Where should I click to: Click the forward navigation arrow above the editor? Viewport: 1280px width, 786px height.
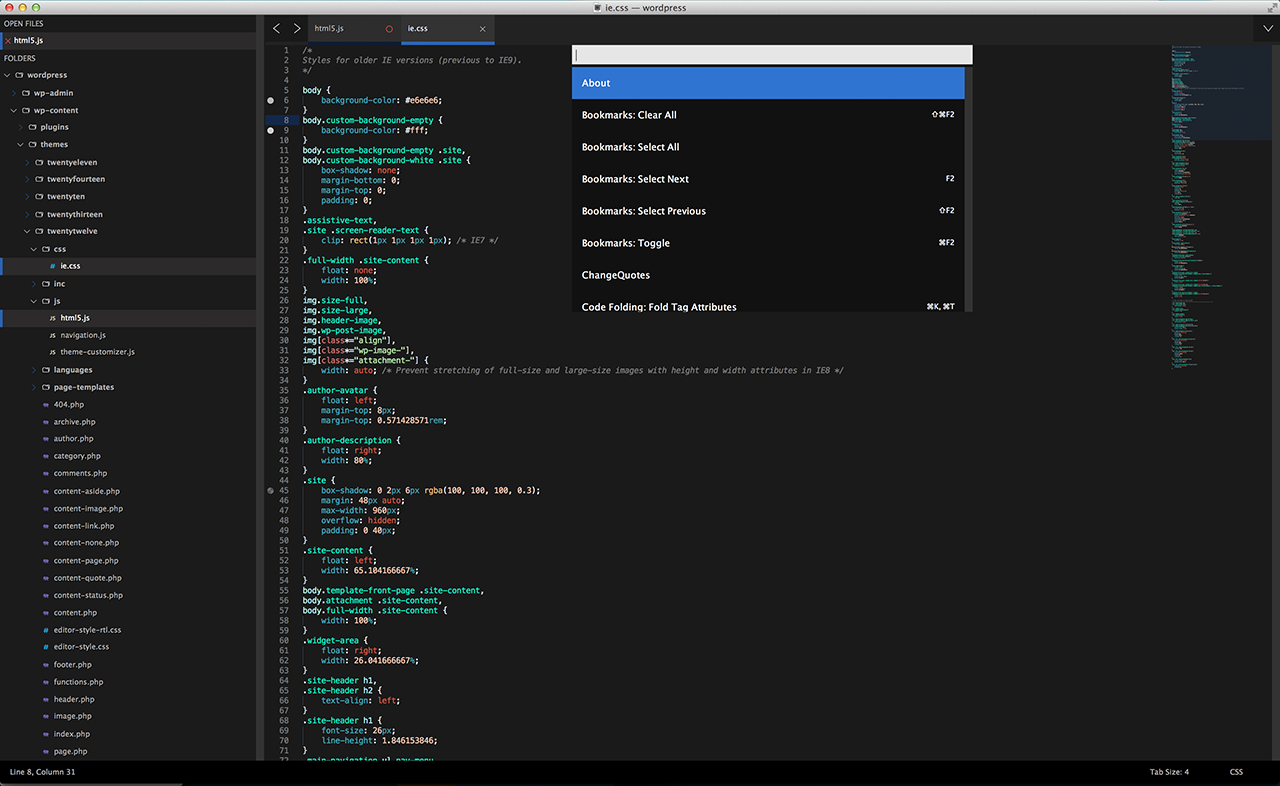[x=296, y=28]
